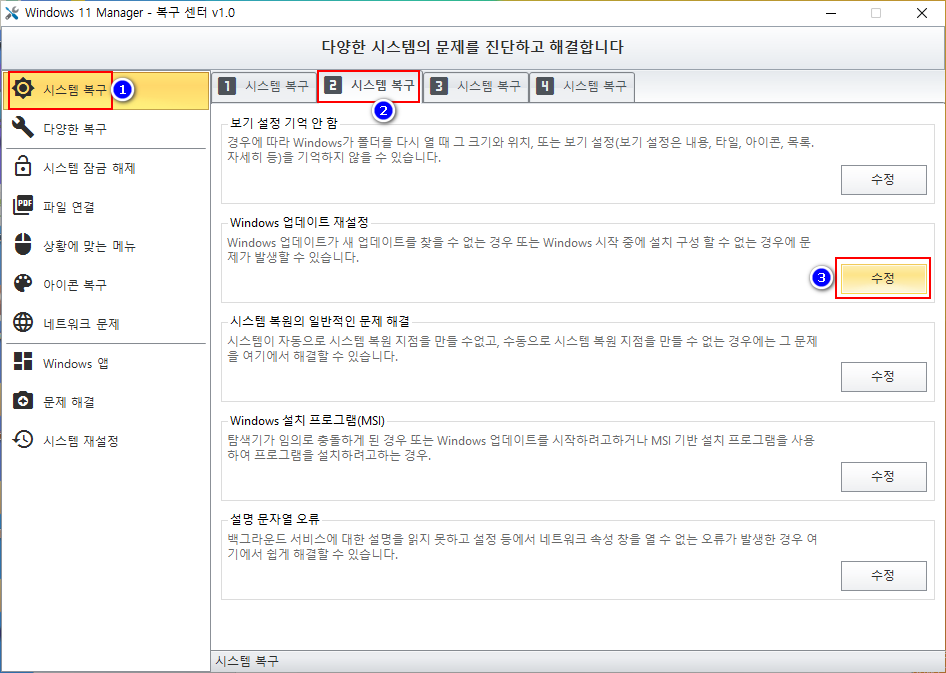The image size is (946, 673).
Task: Click the padlock icon for 시스템 잠금 해제
Action: [23, 166]
